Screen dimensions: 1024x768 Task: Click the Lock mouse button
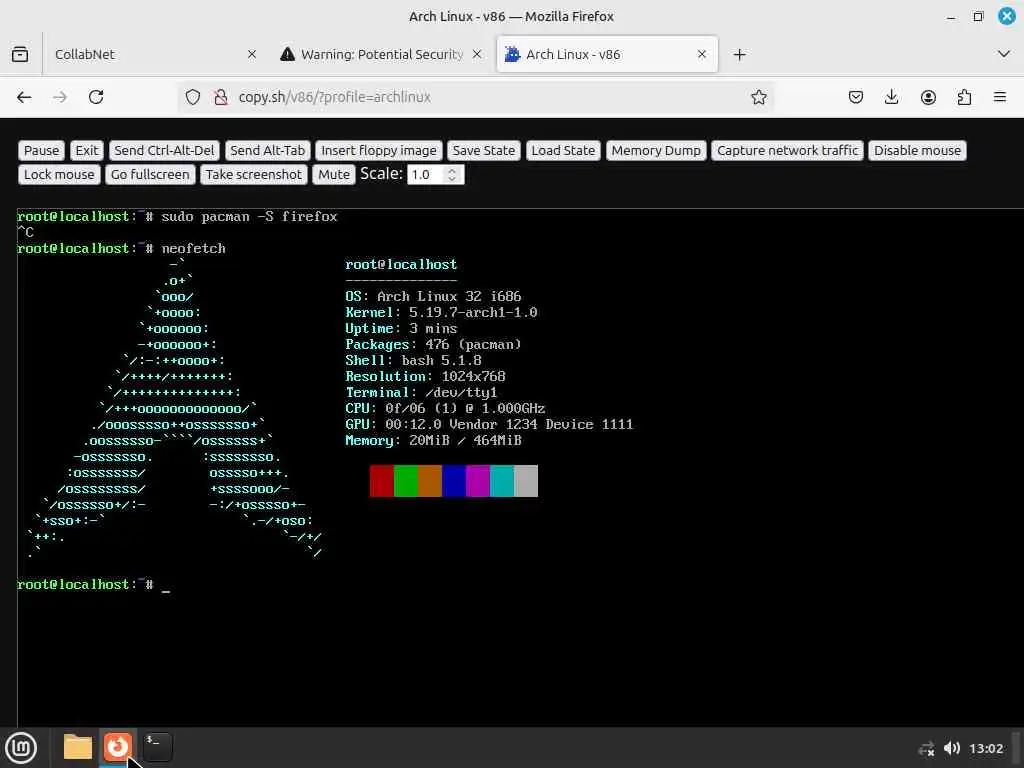(x=59, y=175)
